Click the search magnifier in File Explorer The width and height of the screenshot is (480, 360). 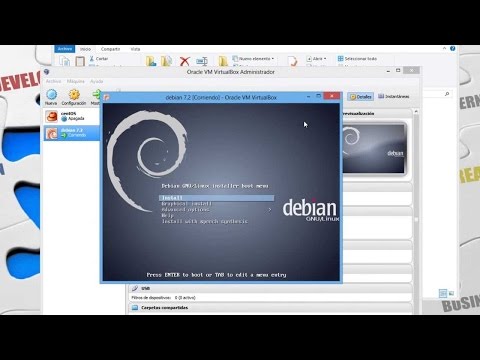447,94
